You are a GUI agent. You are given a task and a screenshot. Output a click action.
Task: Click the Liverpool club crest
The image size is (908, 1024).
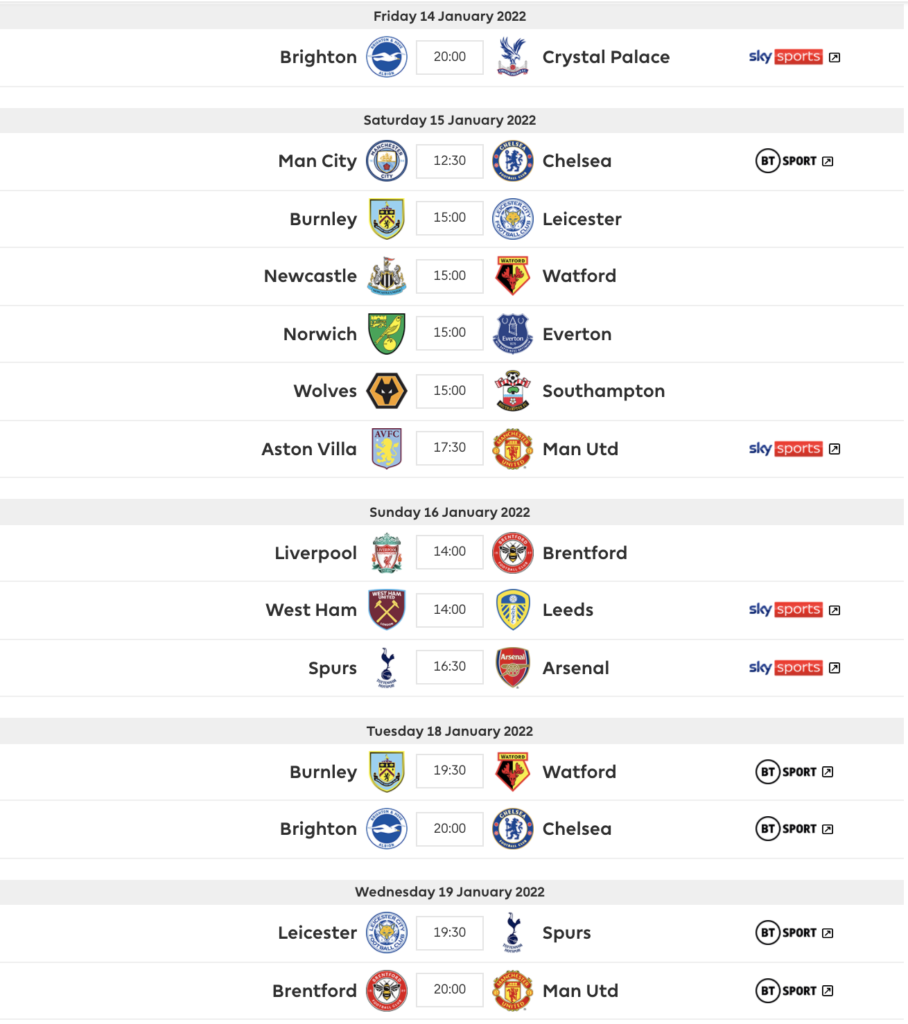[x=387, y=552]
